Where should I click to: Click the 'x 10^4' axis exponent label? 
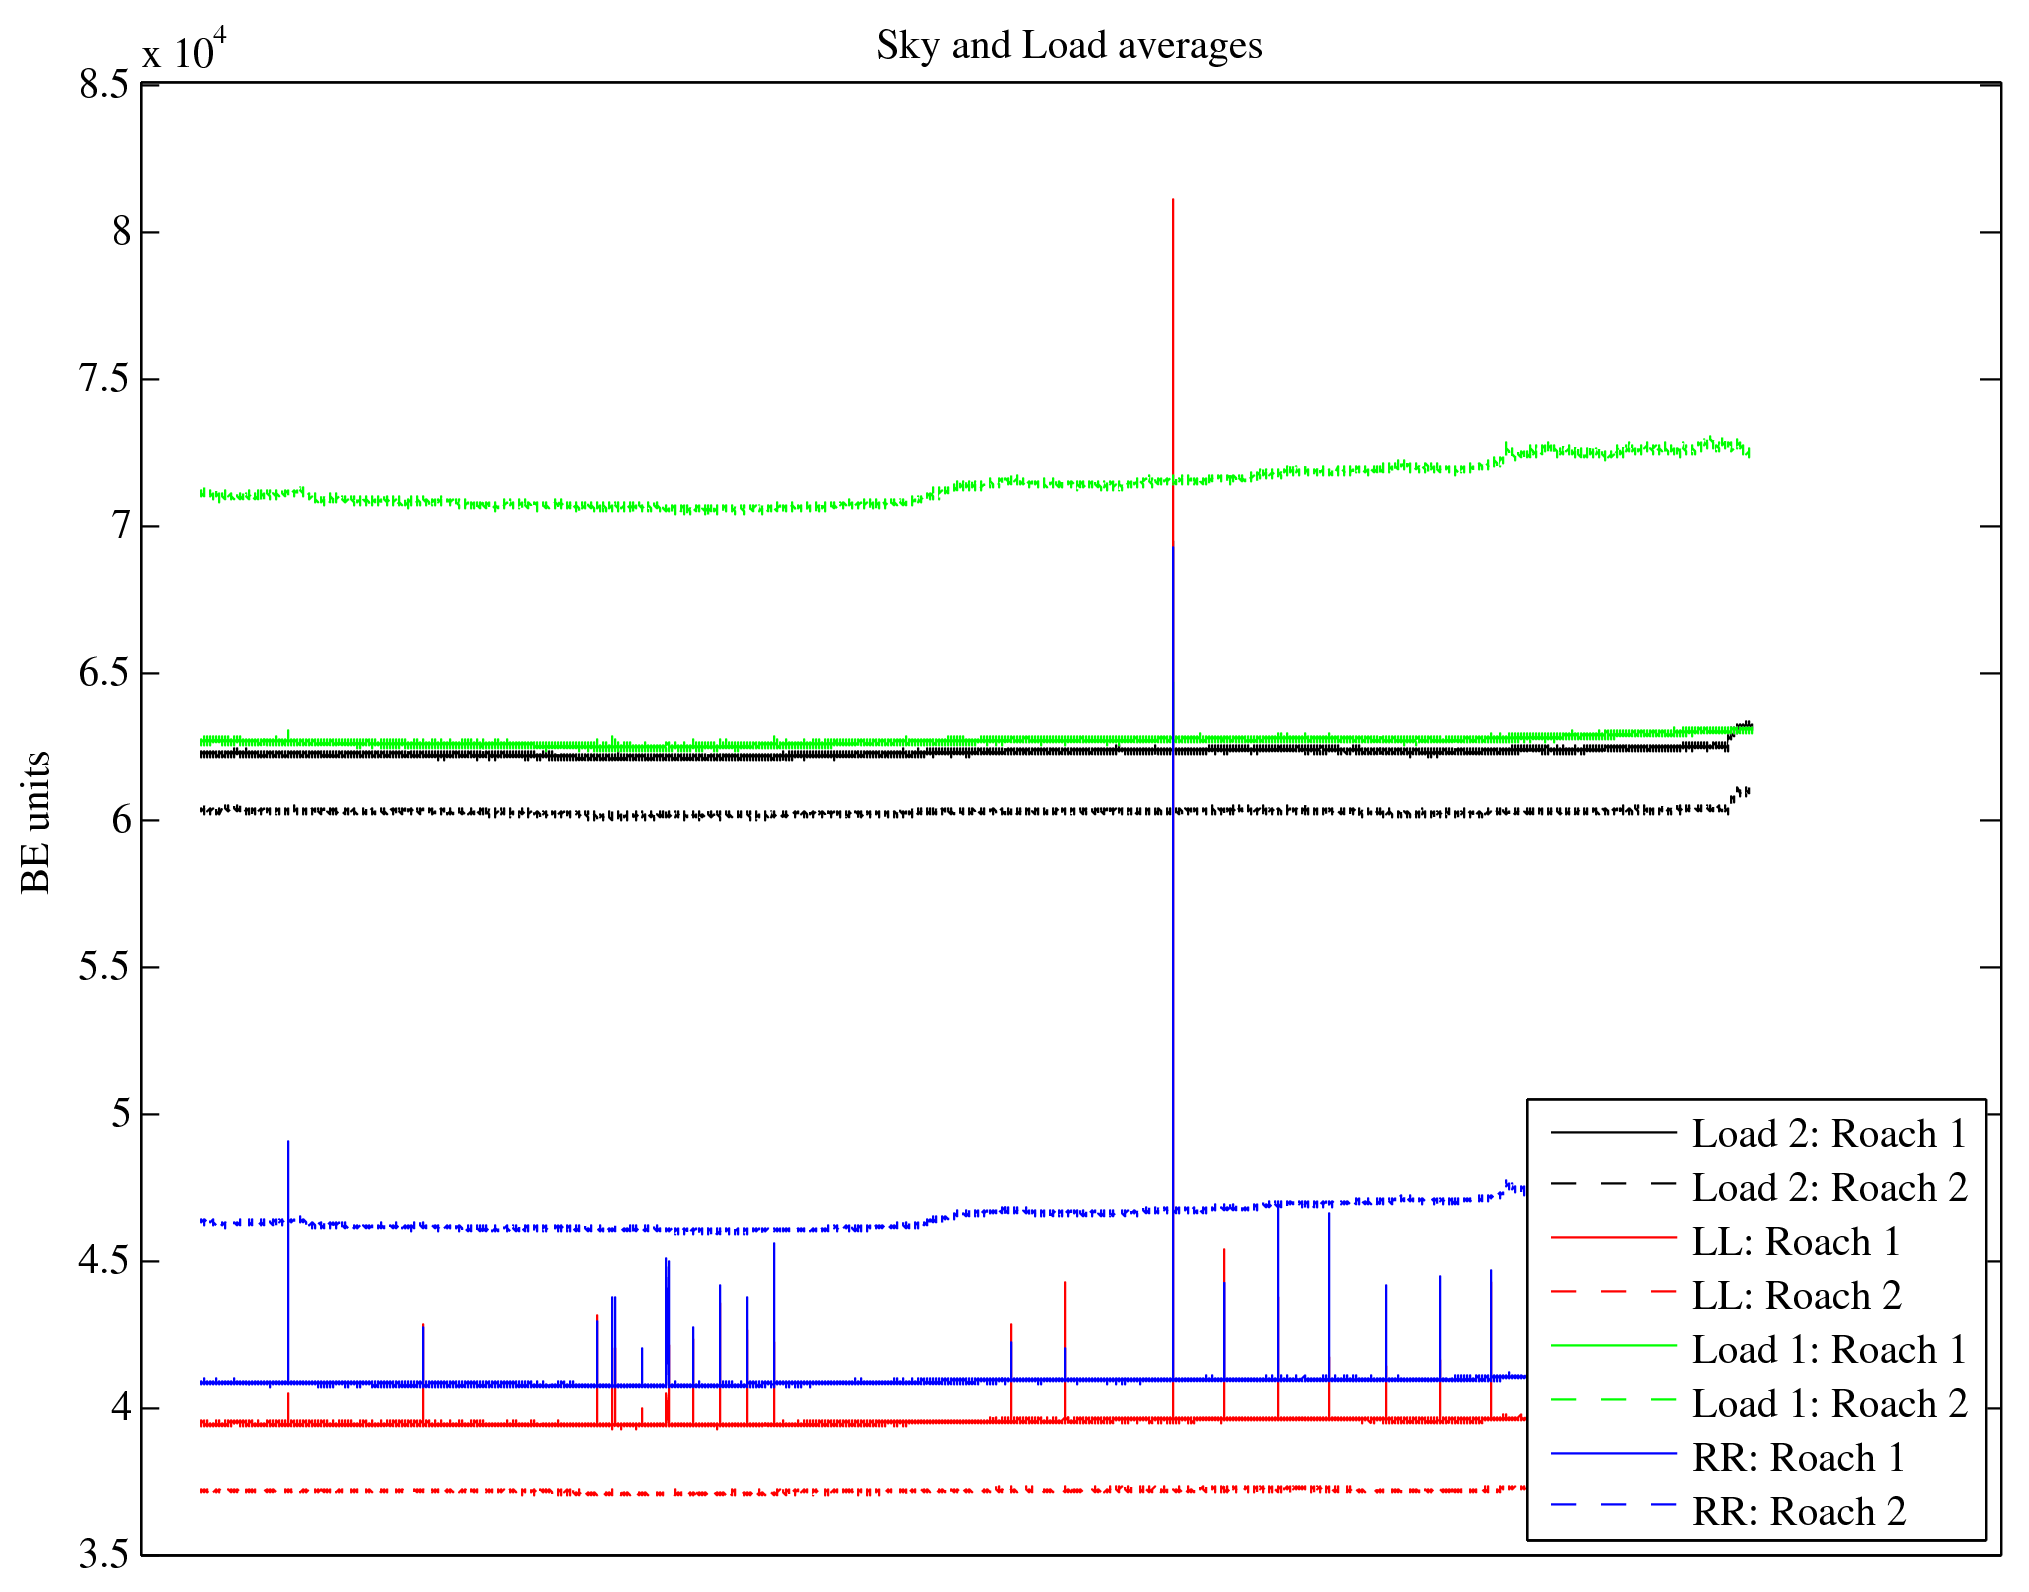[184, 50]
